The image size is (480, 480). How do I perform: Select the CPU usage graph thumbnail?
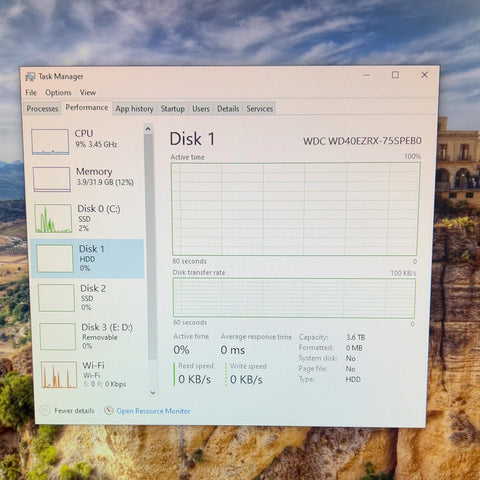50,142
